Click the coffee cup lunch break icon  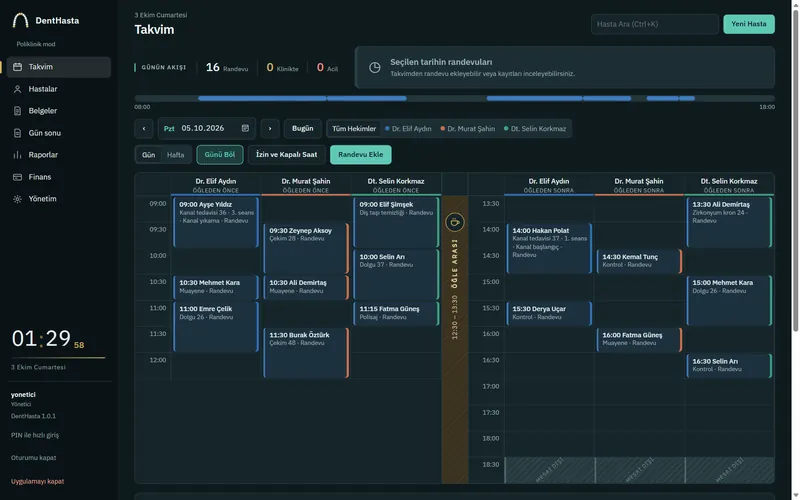[455, 222]
